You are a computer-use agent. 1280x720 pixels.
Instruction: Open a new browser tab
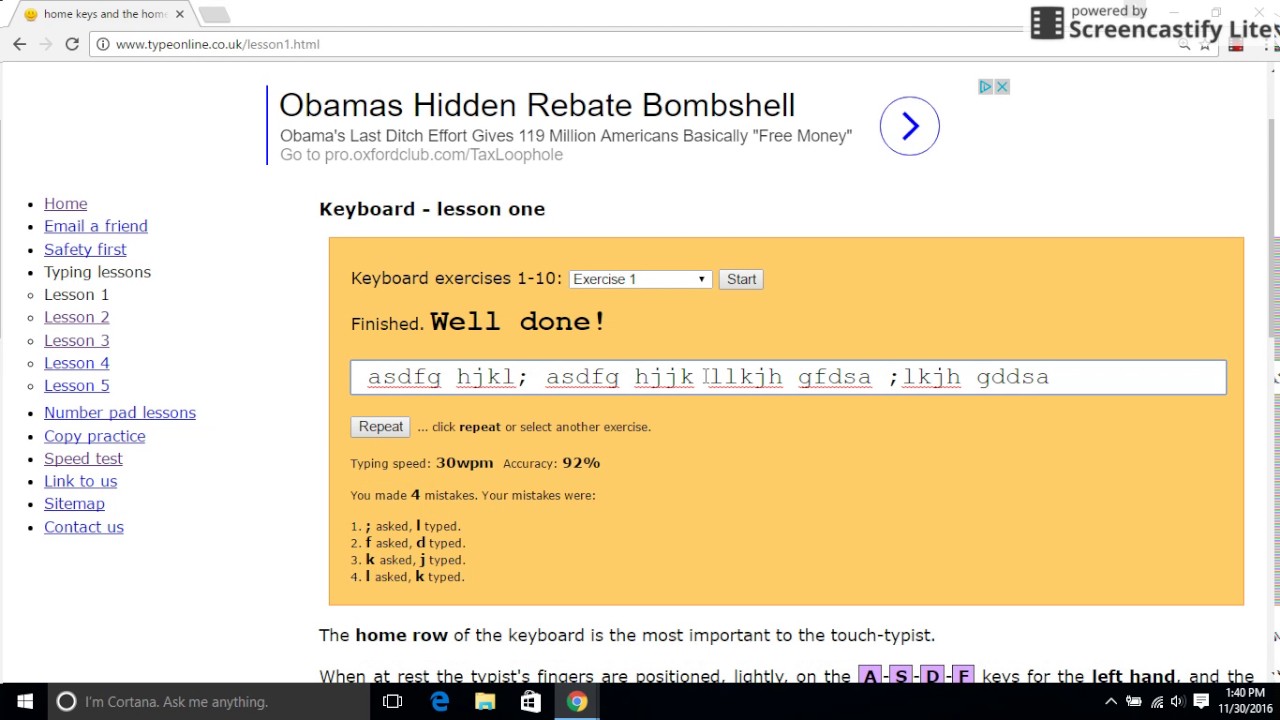214,14
